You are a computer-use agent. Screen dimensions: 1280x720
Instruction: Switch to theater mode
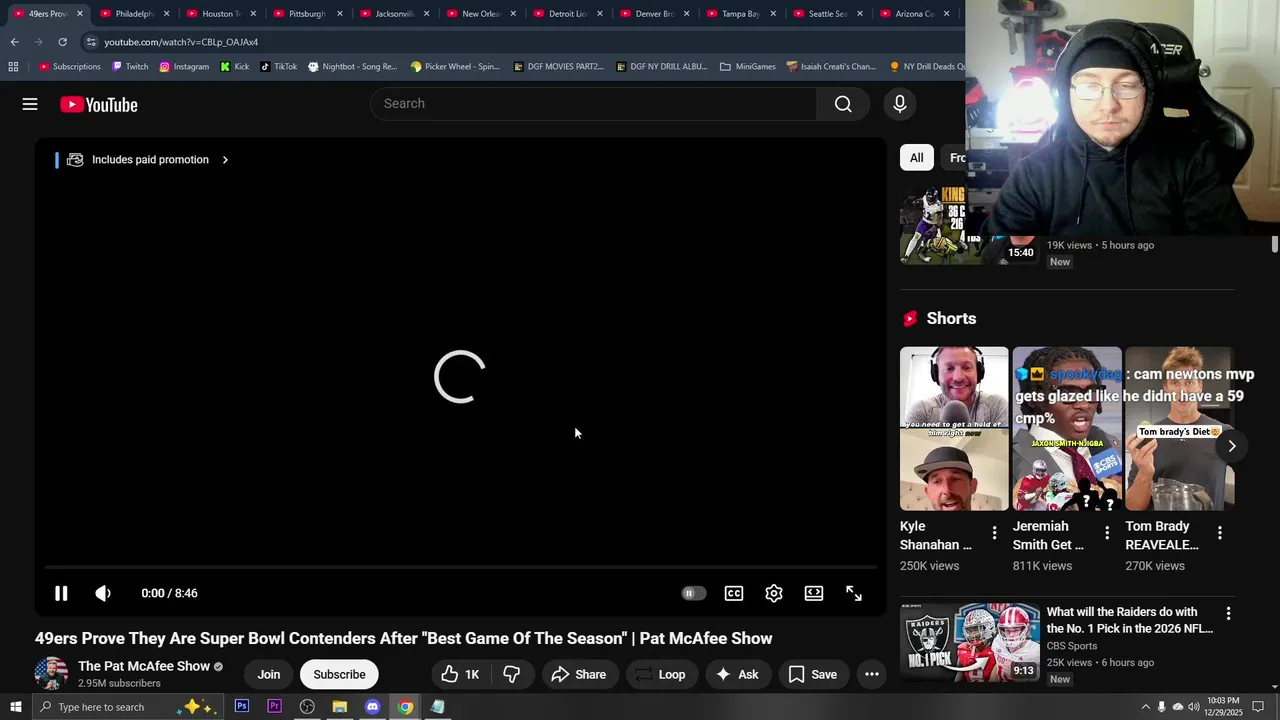coord(814,593)
